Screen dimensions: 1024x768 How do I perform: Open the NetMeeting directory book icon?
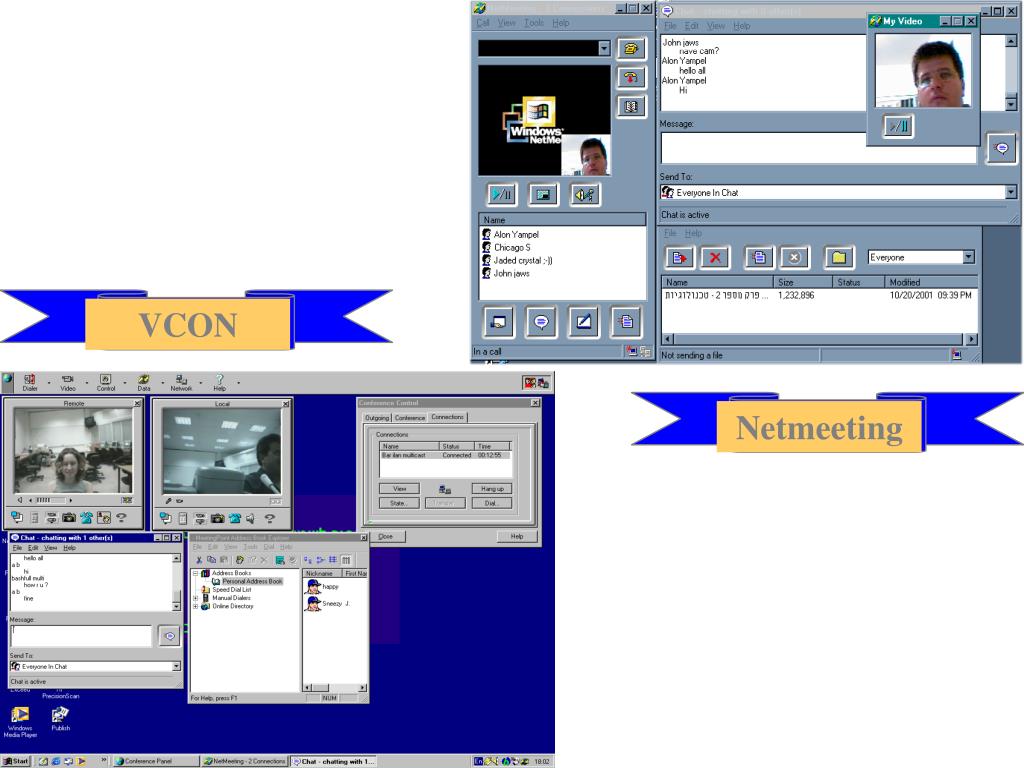(x=630, y=106)
